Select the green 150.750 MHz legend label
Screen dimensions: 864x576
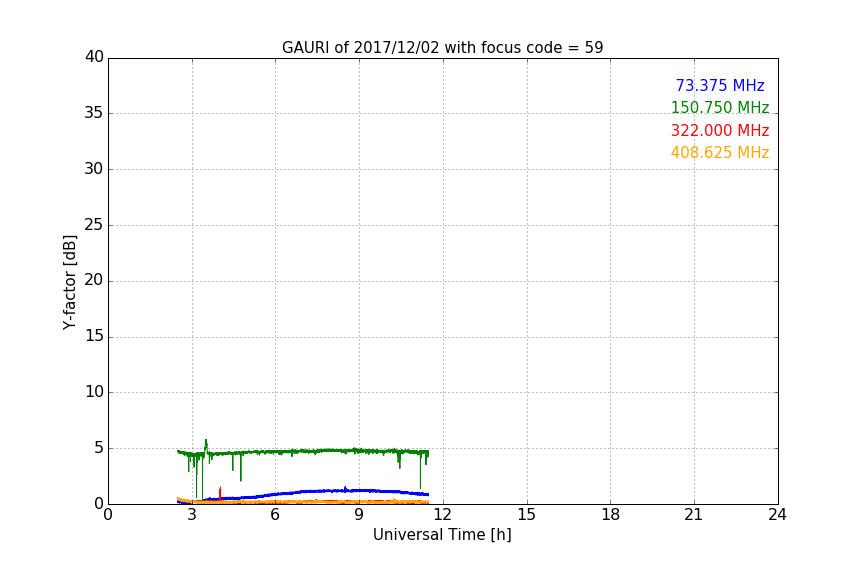point(720,107)
